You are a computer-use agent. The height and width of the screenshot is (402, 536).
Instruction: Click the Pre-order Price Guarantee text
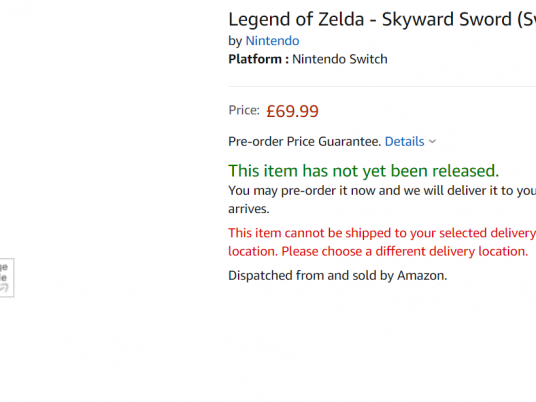[305, 142]
